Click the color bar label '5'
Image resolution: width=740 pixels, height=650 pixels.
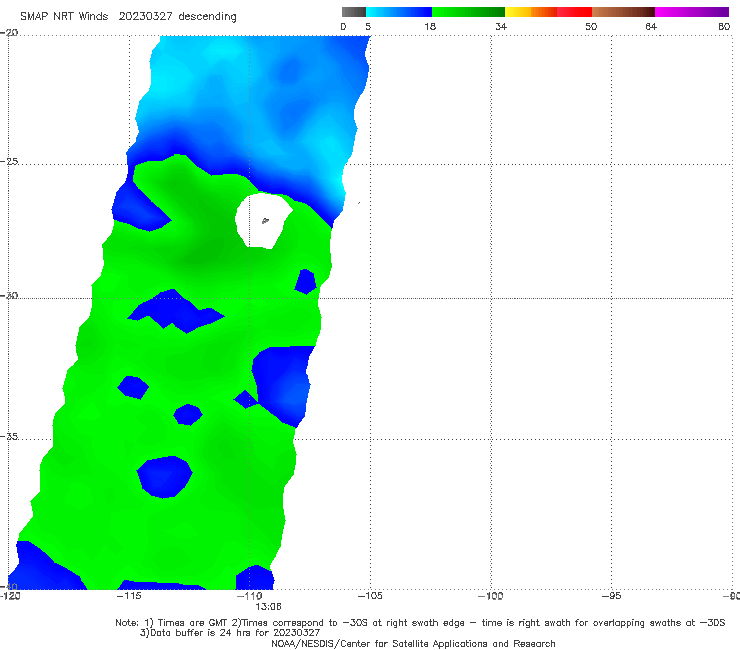pyautogui.click(x=368, y=26)
